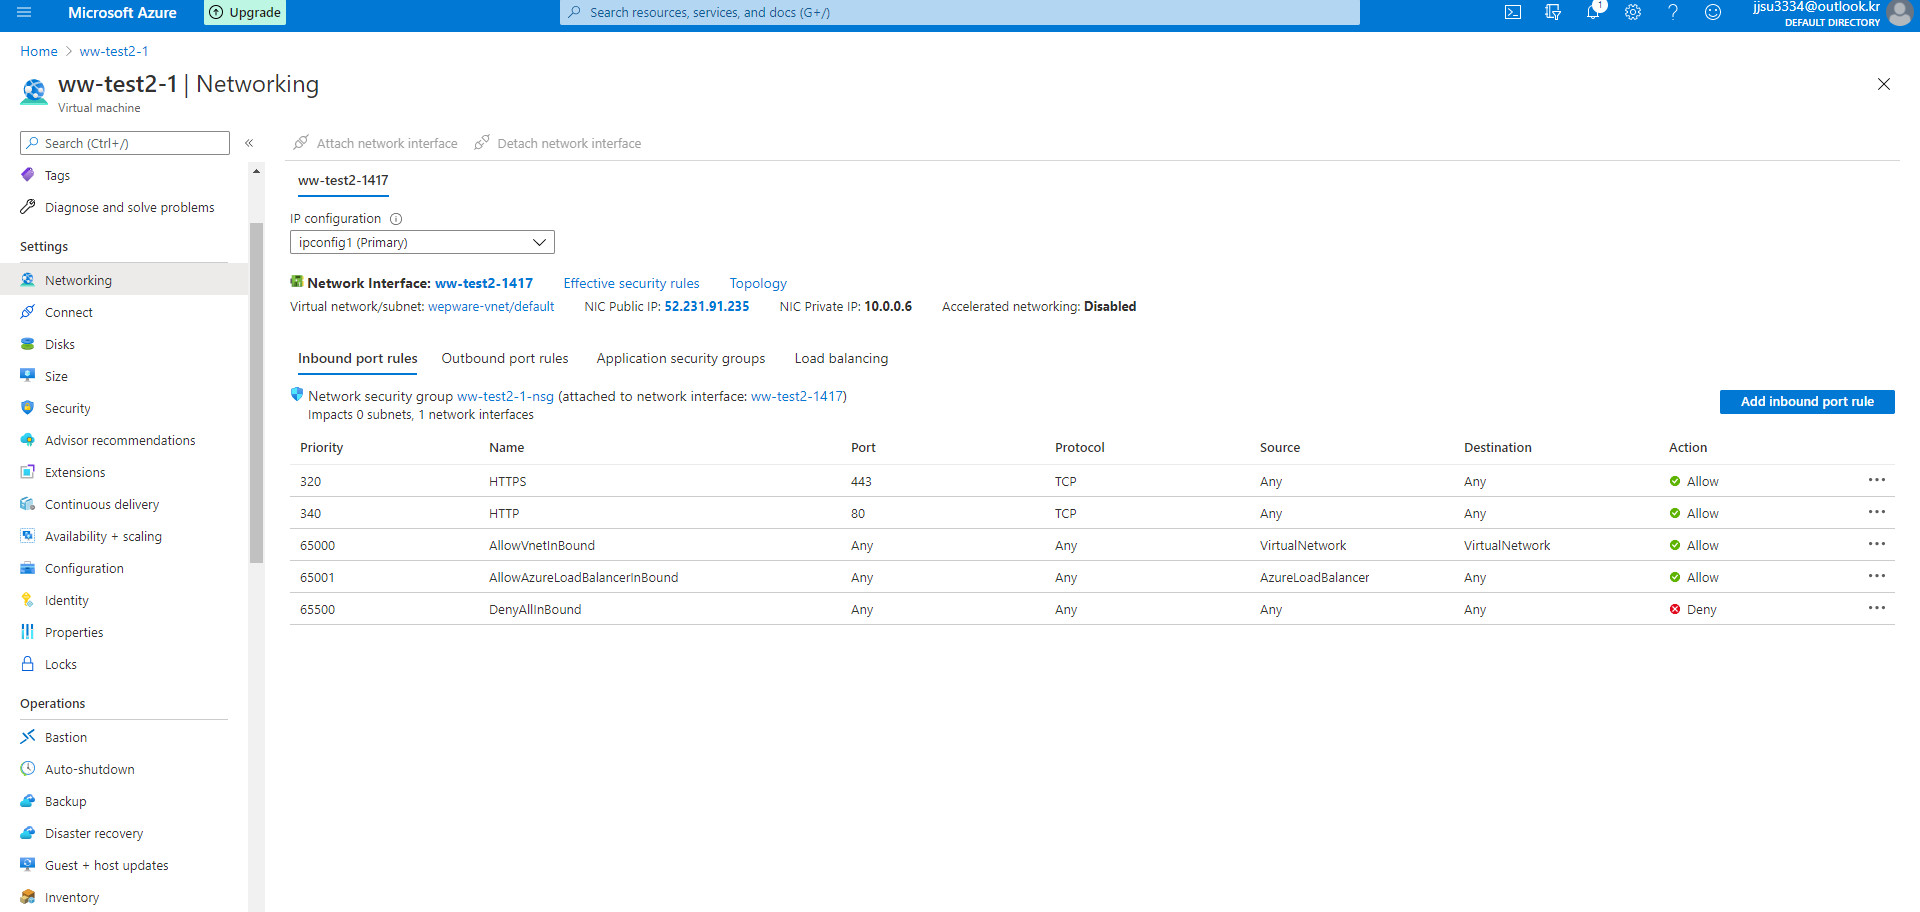Open the Directory + subscription filter icon

(x=1553, y=12)
